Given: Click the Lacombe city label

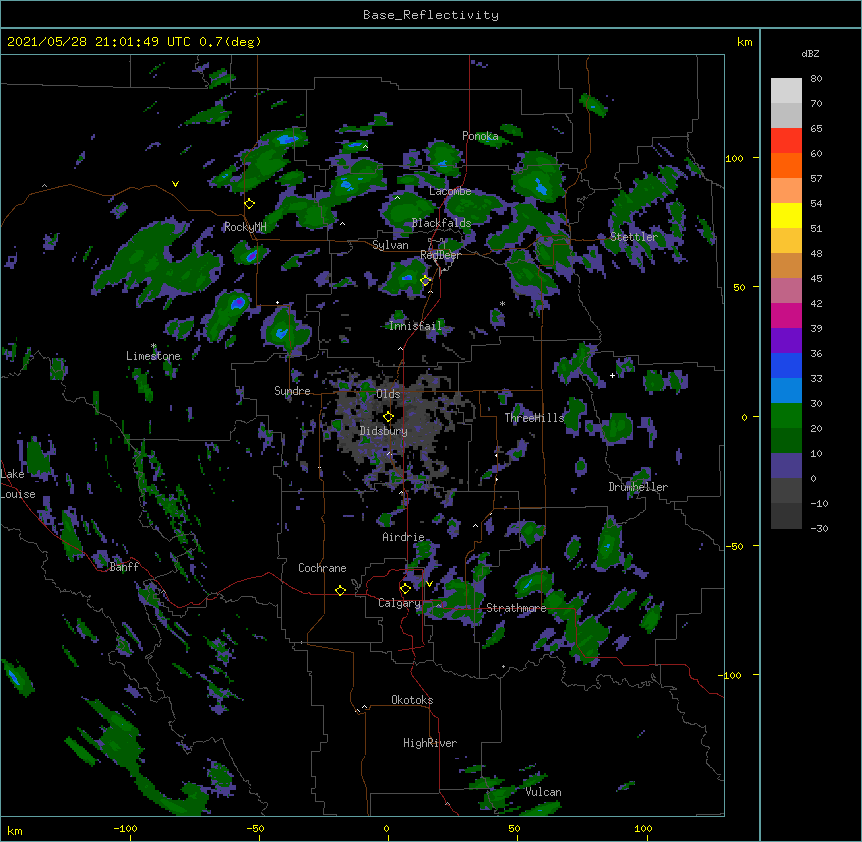Looking at the screenshot, I should point(450,191).
